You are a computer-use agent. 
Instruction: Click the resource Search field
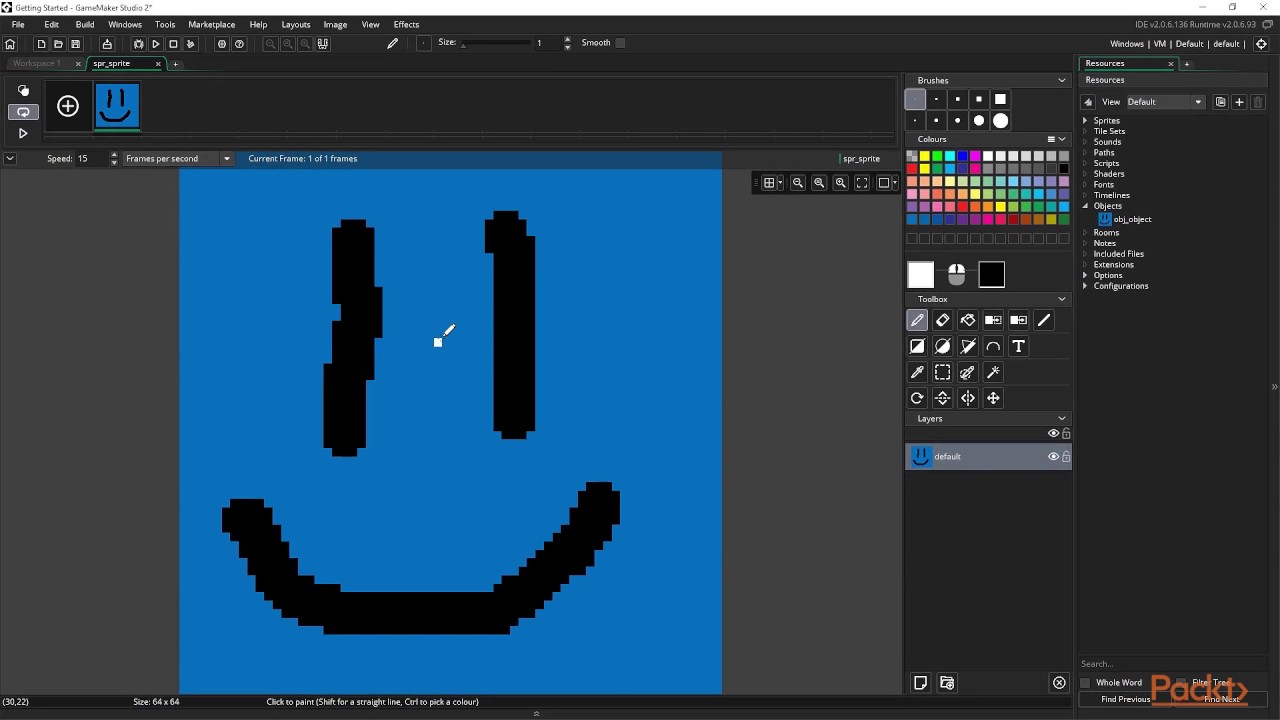click(x=1172, y=664)
